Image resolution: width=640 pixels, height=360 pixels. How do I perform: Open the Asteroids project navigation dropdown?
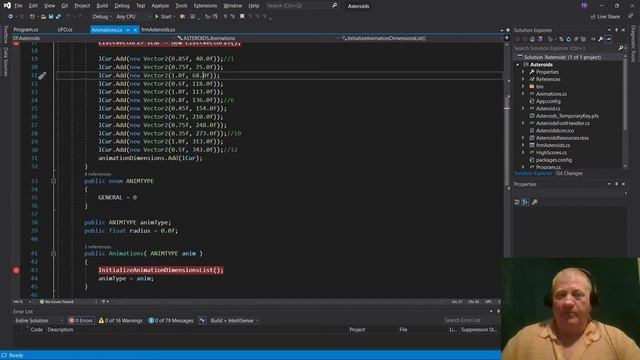point(93,38)
